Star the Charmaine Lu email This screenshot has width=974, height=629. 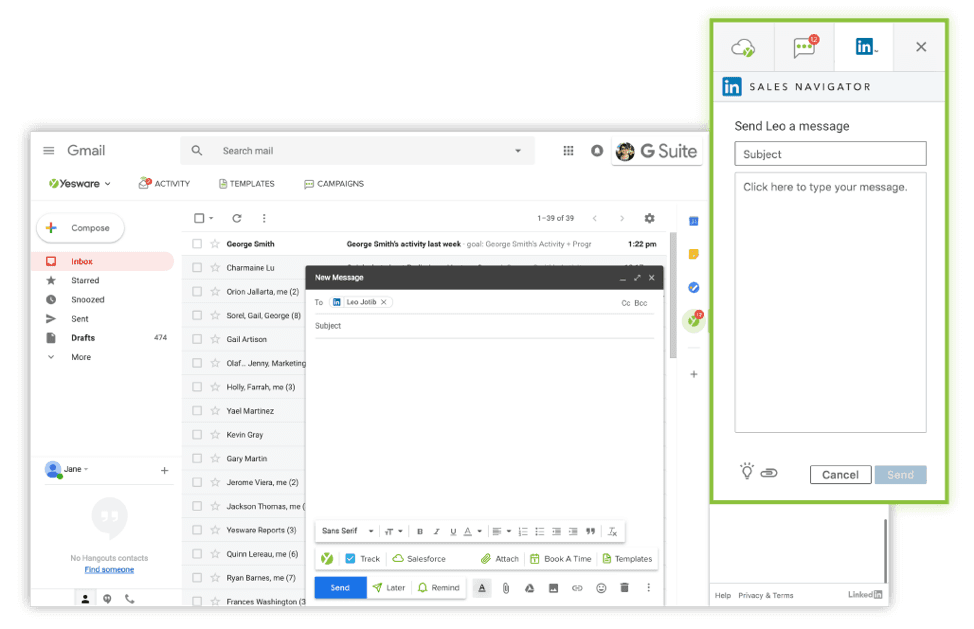(x=214, y=268)
